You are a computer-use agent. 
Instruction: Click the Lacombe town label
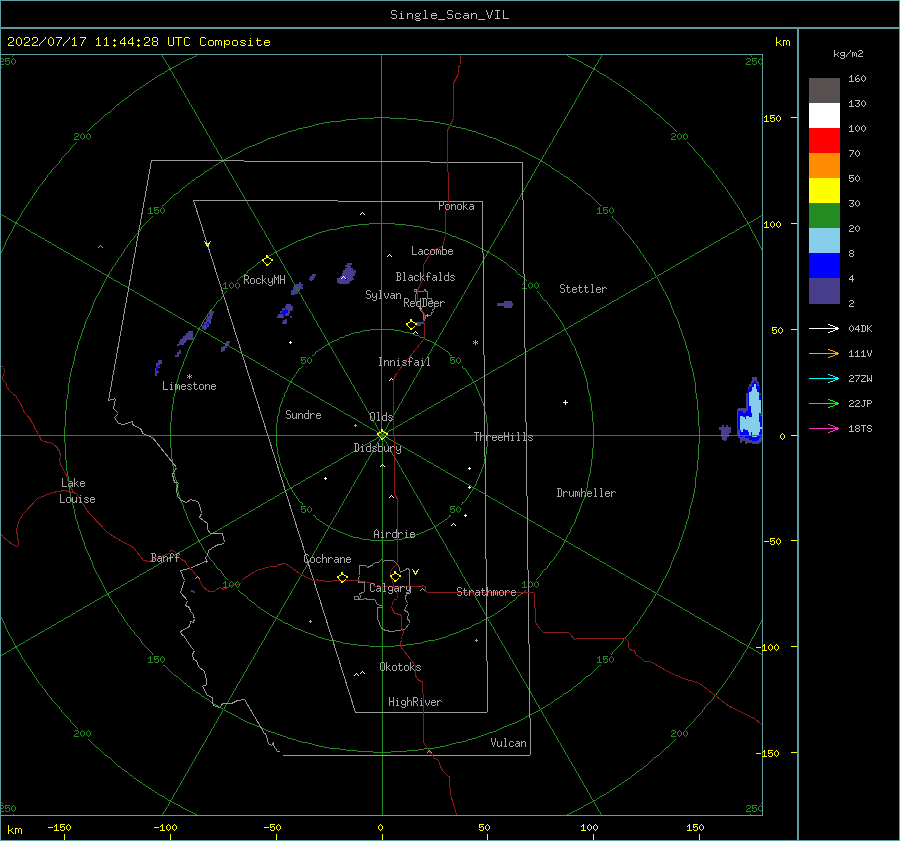click(432, 251)
